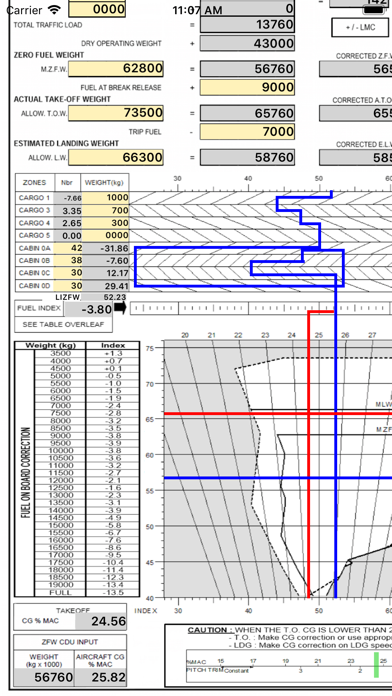Image resolution: width=392 pixels, height=696 pixels.
Task: Tap the WEIGHT(kg) column header in zones table
Action: click(106, 182)
